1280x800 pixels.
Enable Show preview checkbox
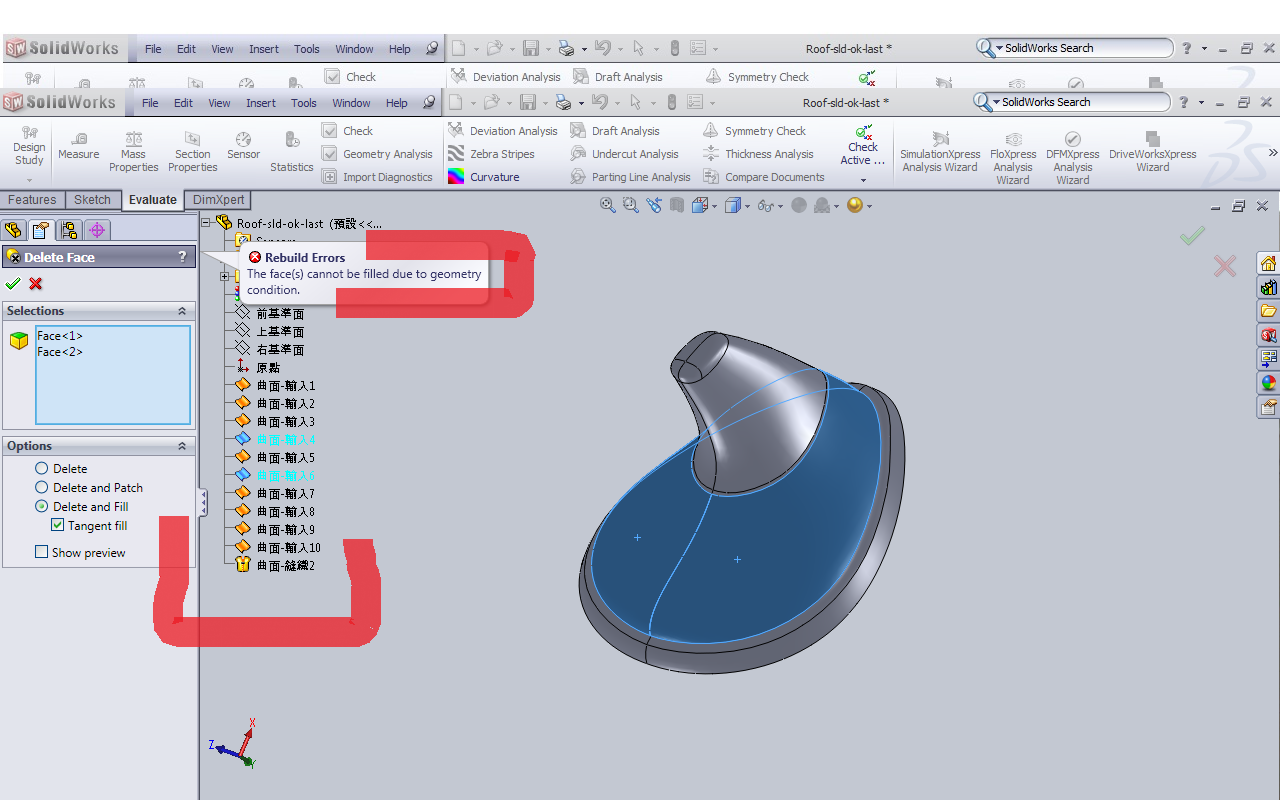click(x=41, y=552)
